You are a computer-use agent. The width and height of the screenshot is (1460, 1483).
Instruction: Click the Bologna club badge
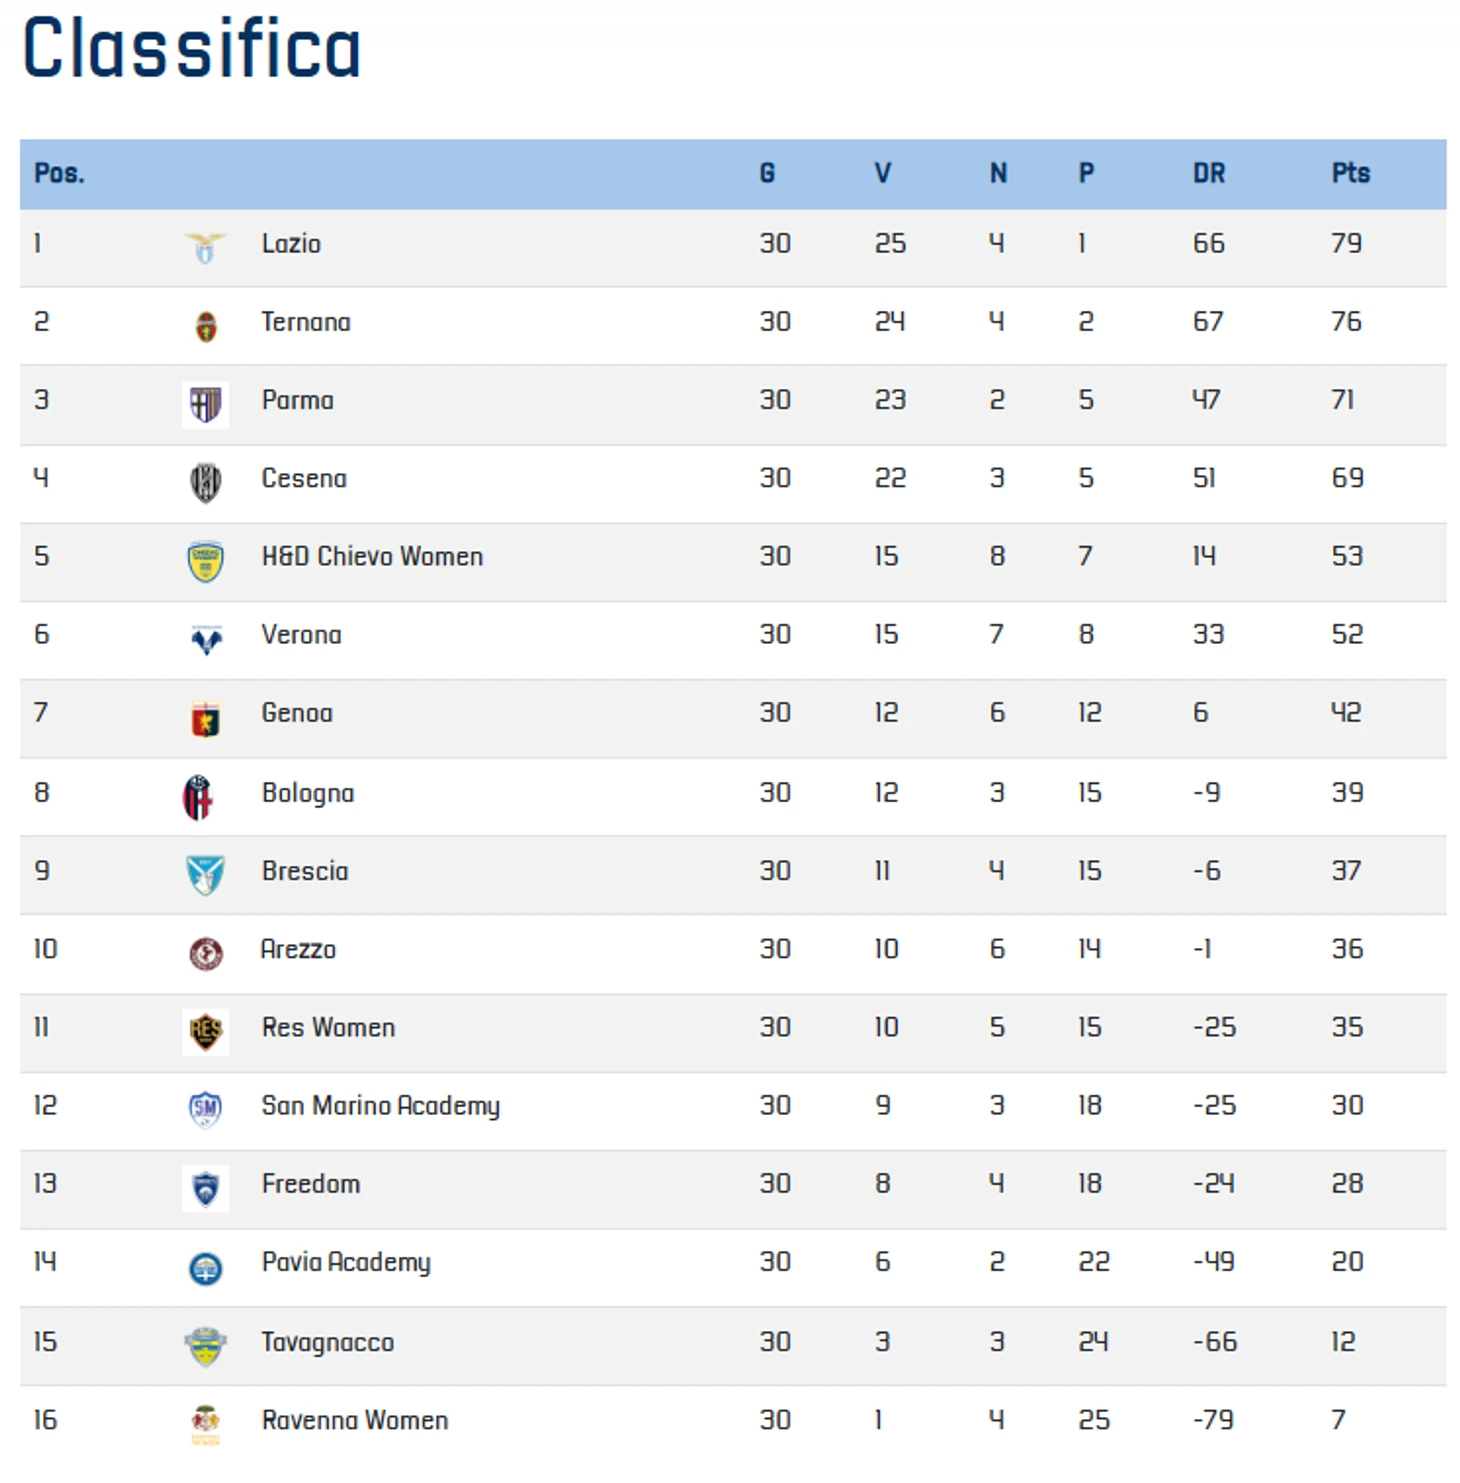point(198,797)
